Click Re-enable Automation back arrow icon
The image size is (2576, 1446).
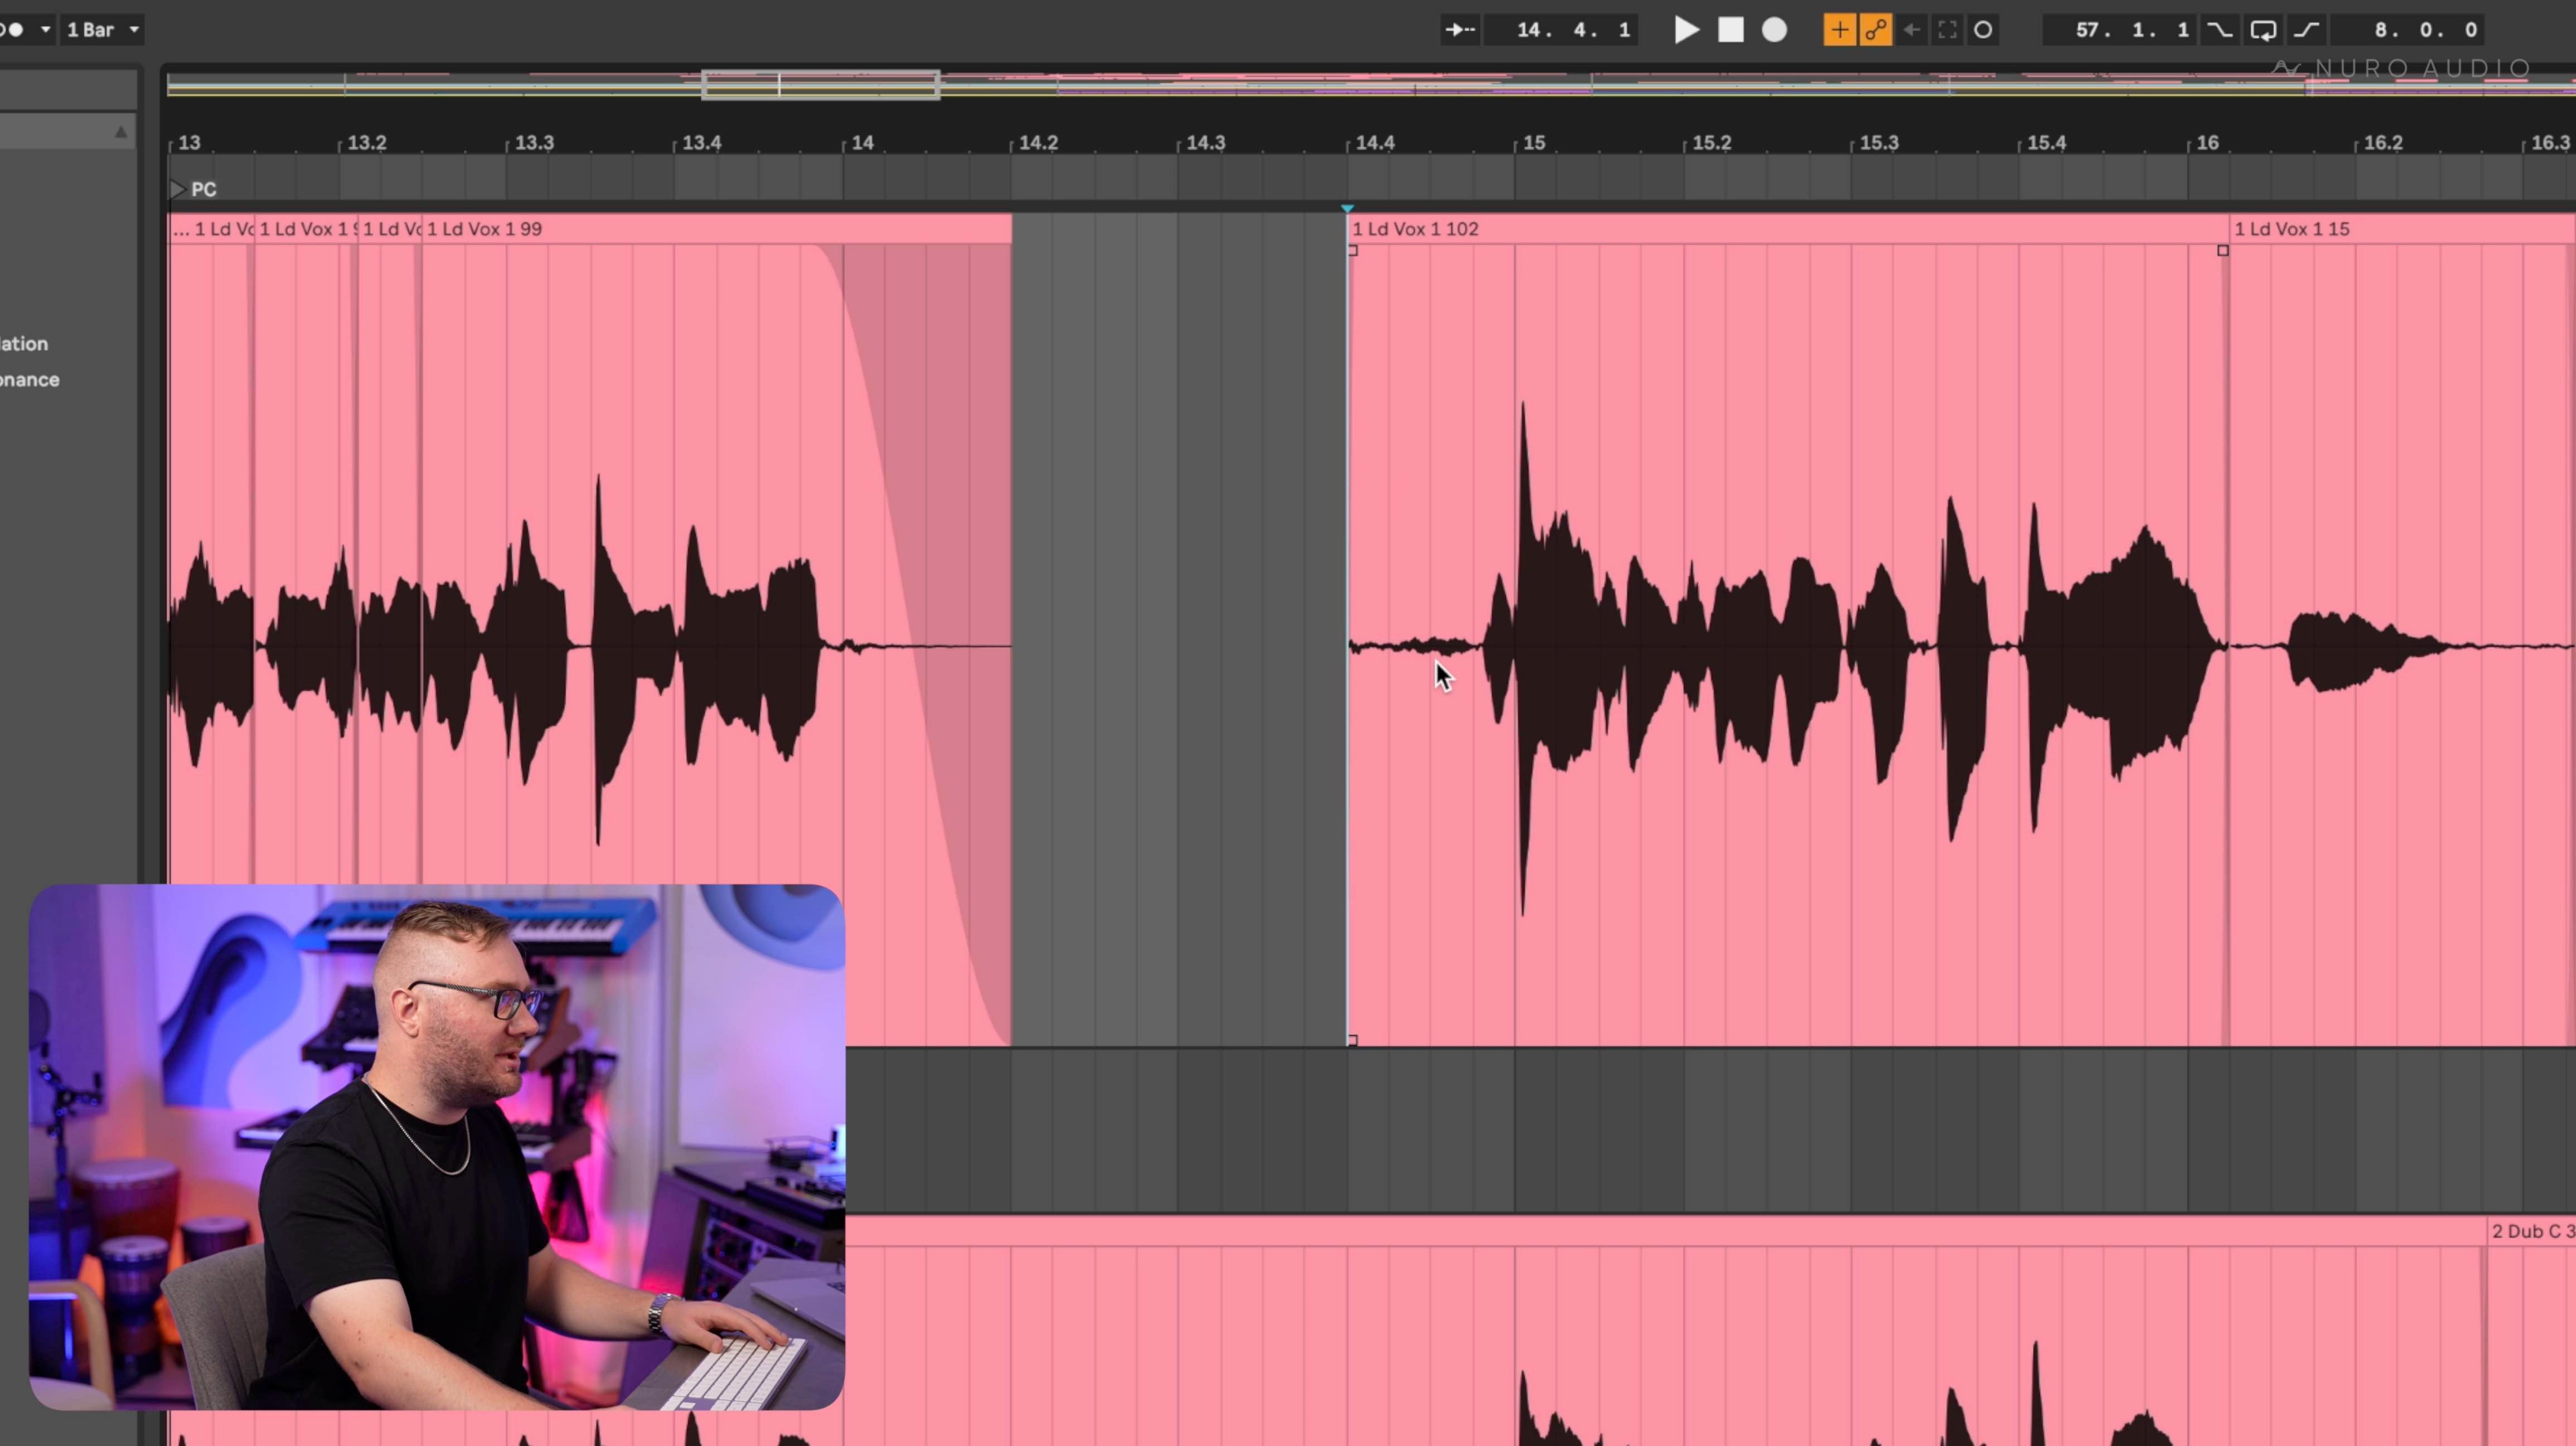(1911, 30)
